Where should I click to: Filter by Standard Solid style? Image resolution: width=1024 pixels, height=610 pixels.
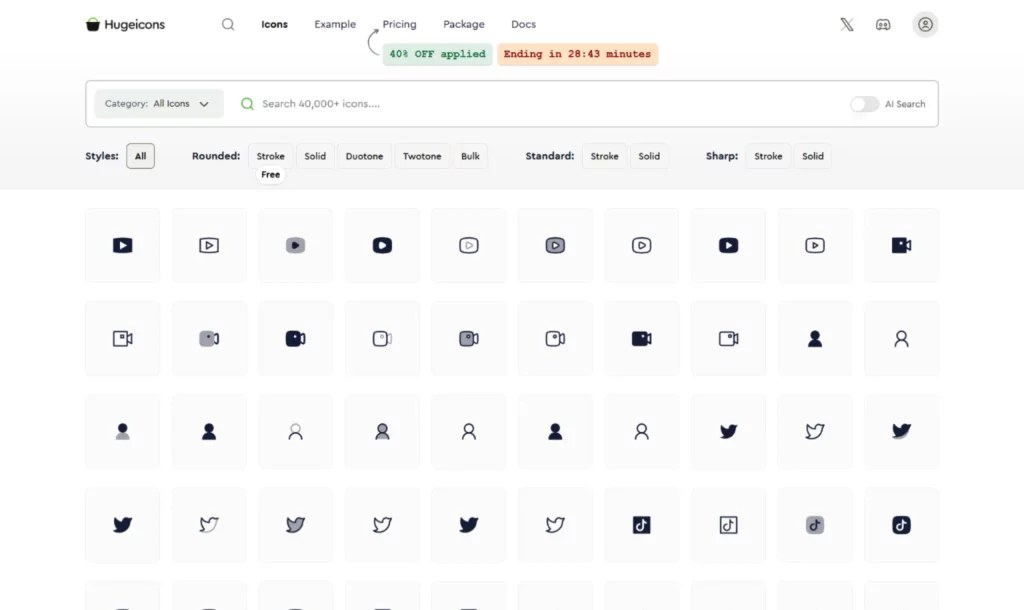(649, 156)
